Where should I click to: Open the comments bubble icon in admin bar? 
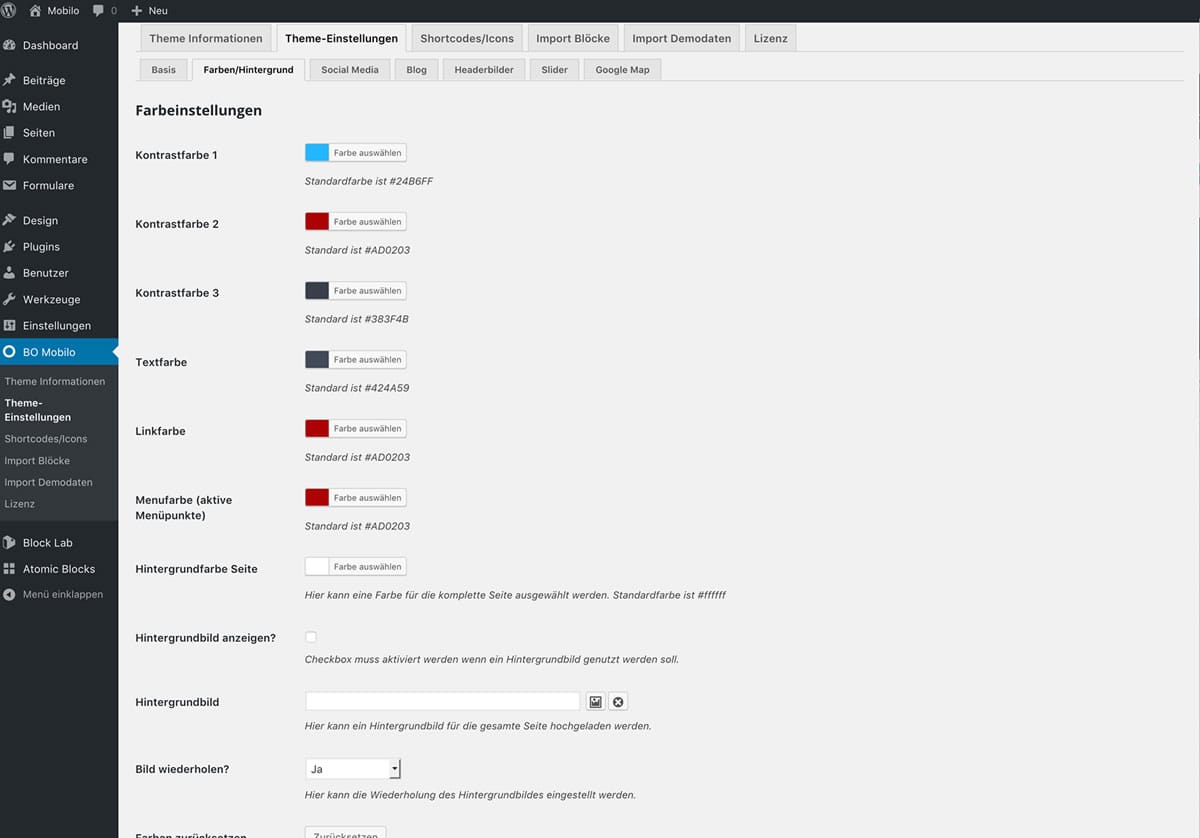(99, 10)
